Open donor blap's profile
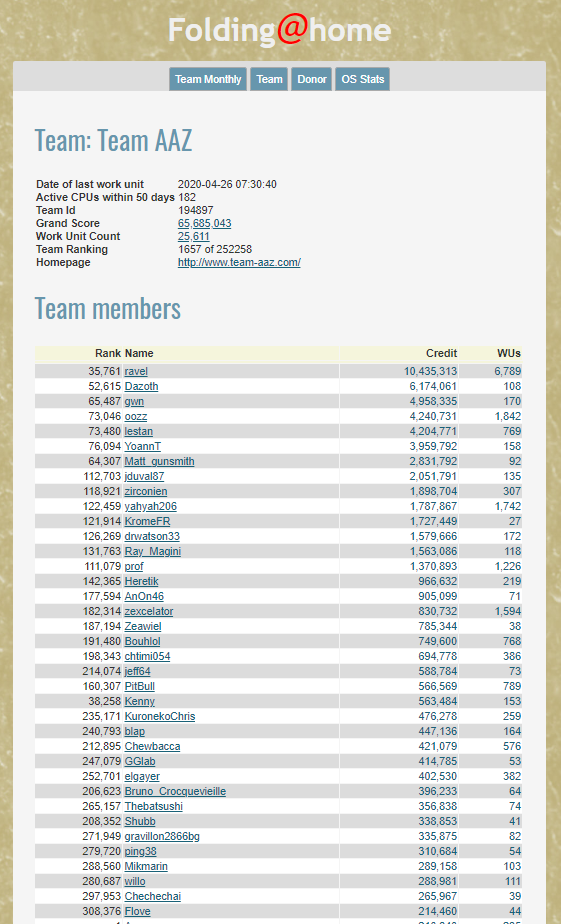This screenshot has width=561, height=924. click(135, 731)
